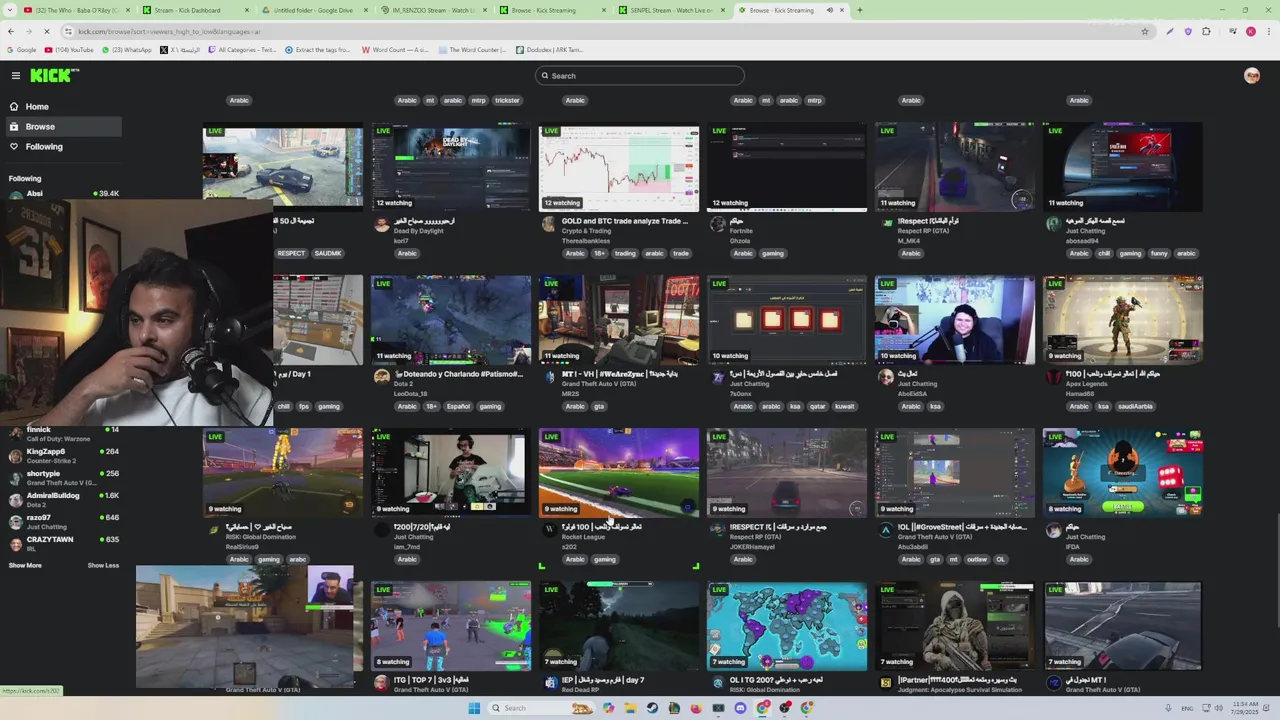Mute the active Browse tab audio icon
The width and height of the screenshot is (1280, 720).
(x=829, y=10)
